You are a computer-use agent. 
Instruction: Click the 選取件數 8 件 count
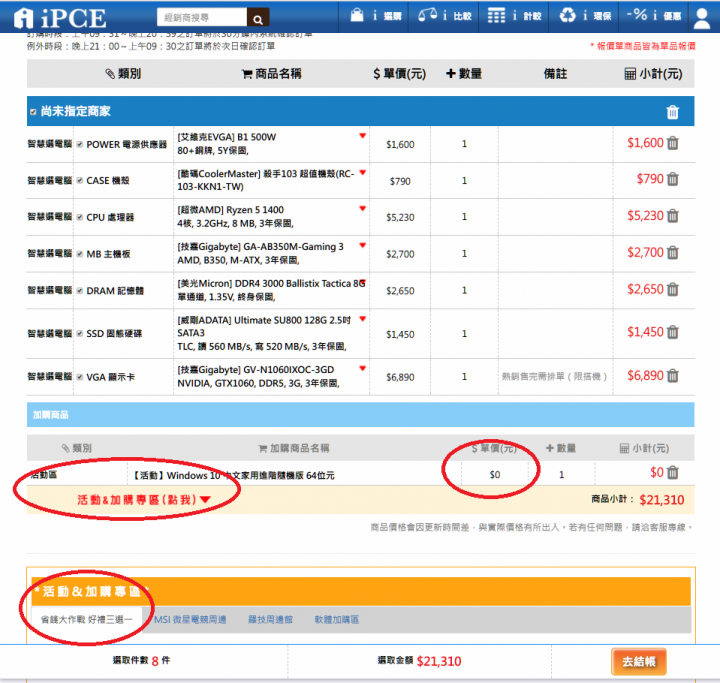141,660
